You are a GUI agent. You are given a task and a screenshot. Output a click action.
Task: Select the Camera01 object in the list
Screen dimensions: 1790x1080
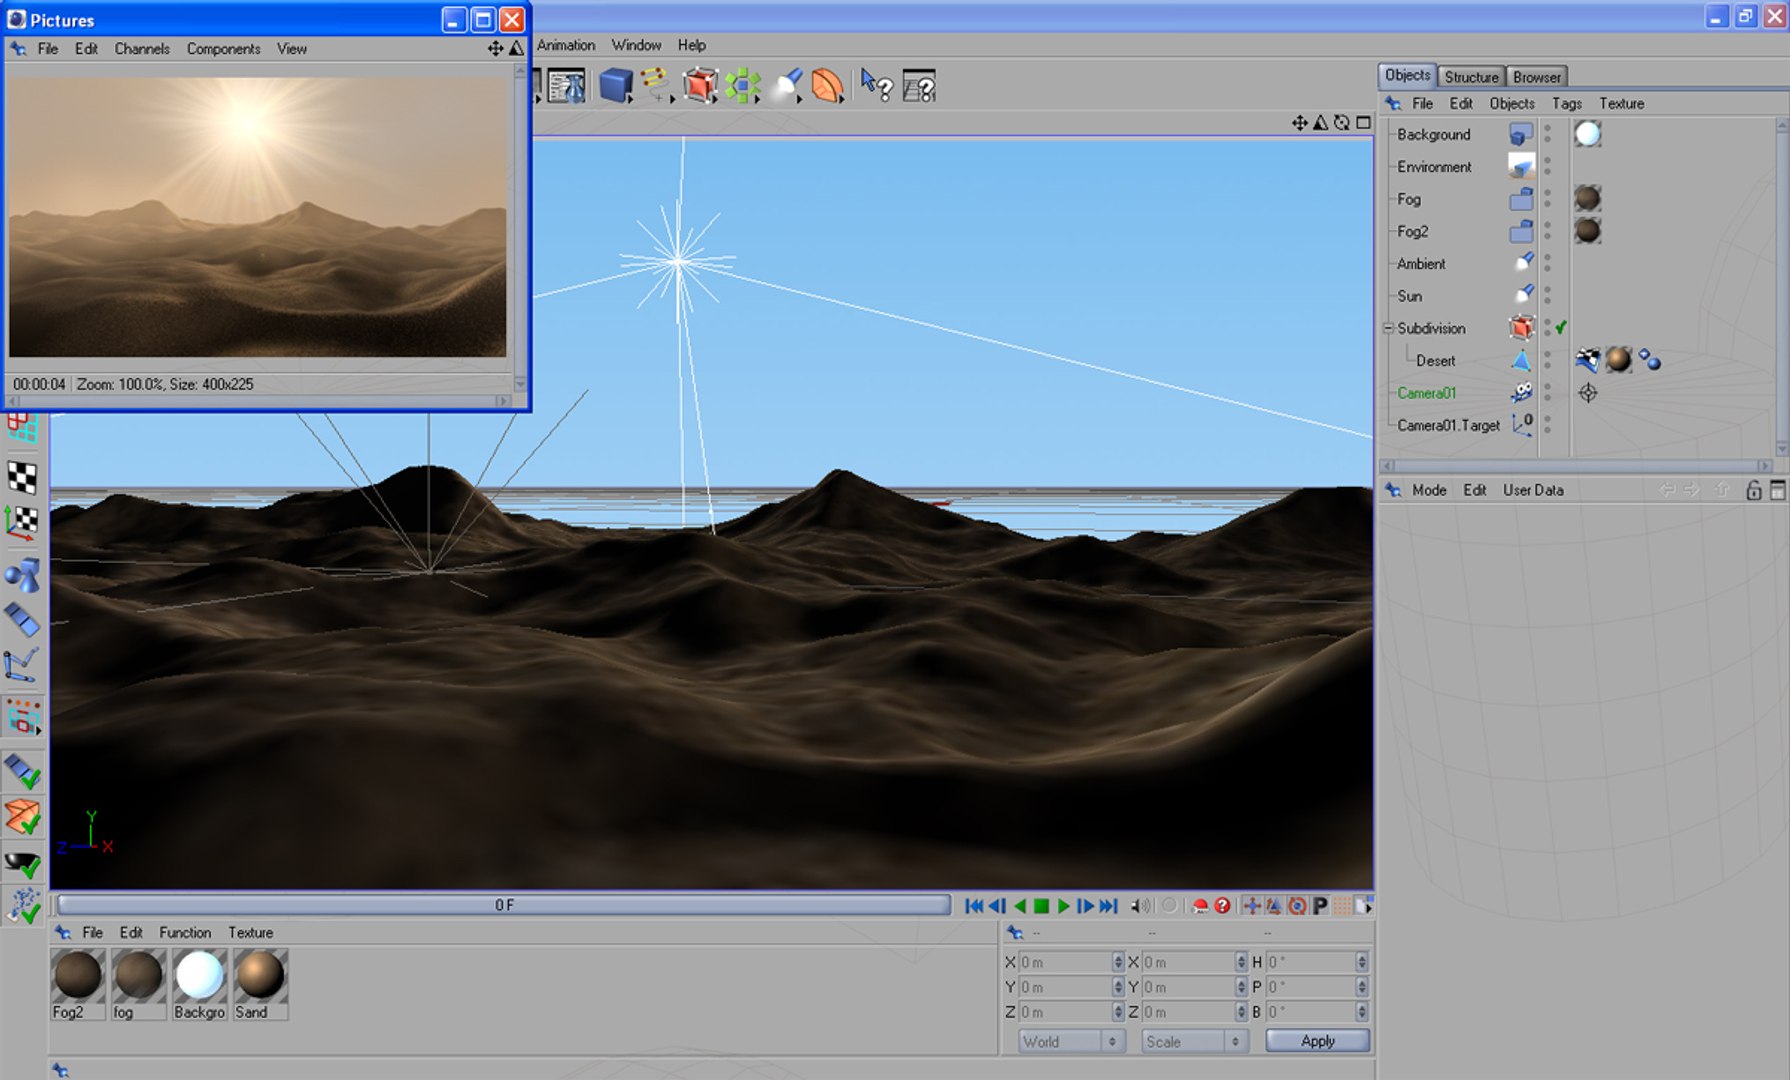coord(1427,393)
